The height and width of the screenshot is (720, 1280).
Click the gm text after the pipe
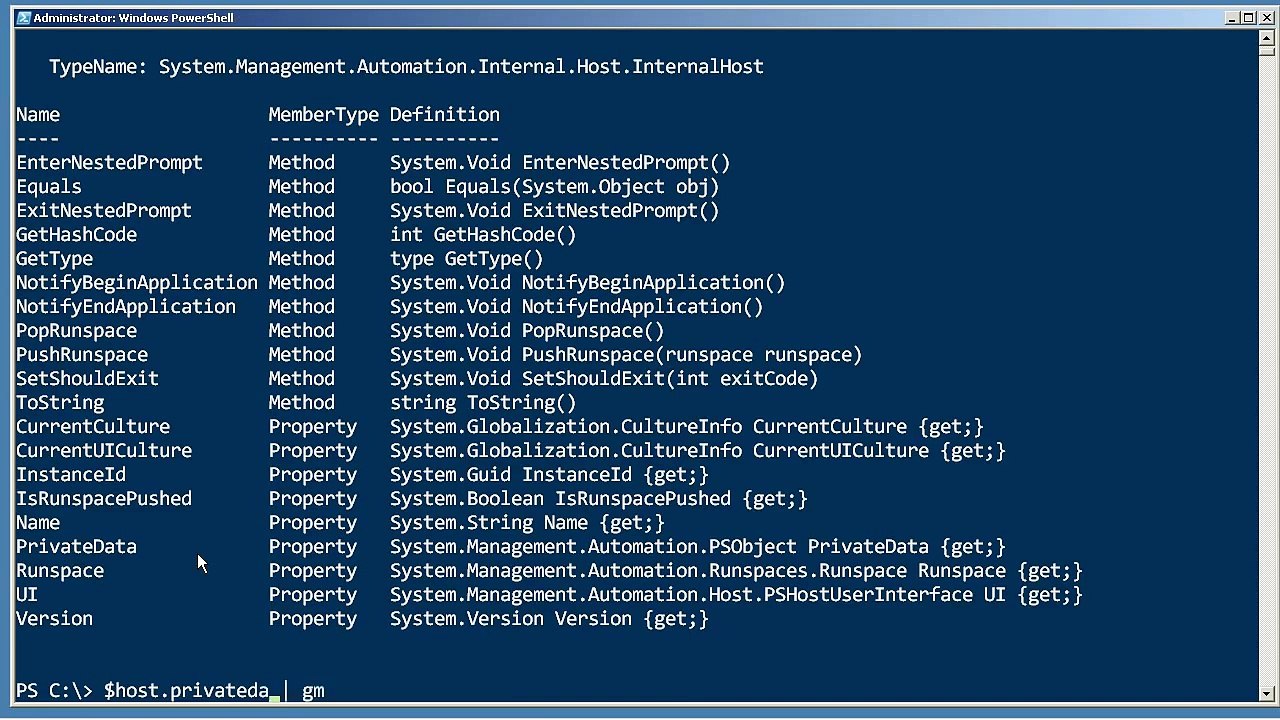313,691
